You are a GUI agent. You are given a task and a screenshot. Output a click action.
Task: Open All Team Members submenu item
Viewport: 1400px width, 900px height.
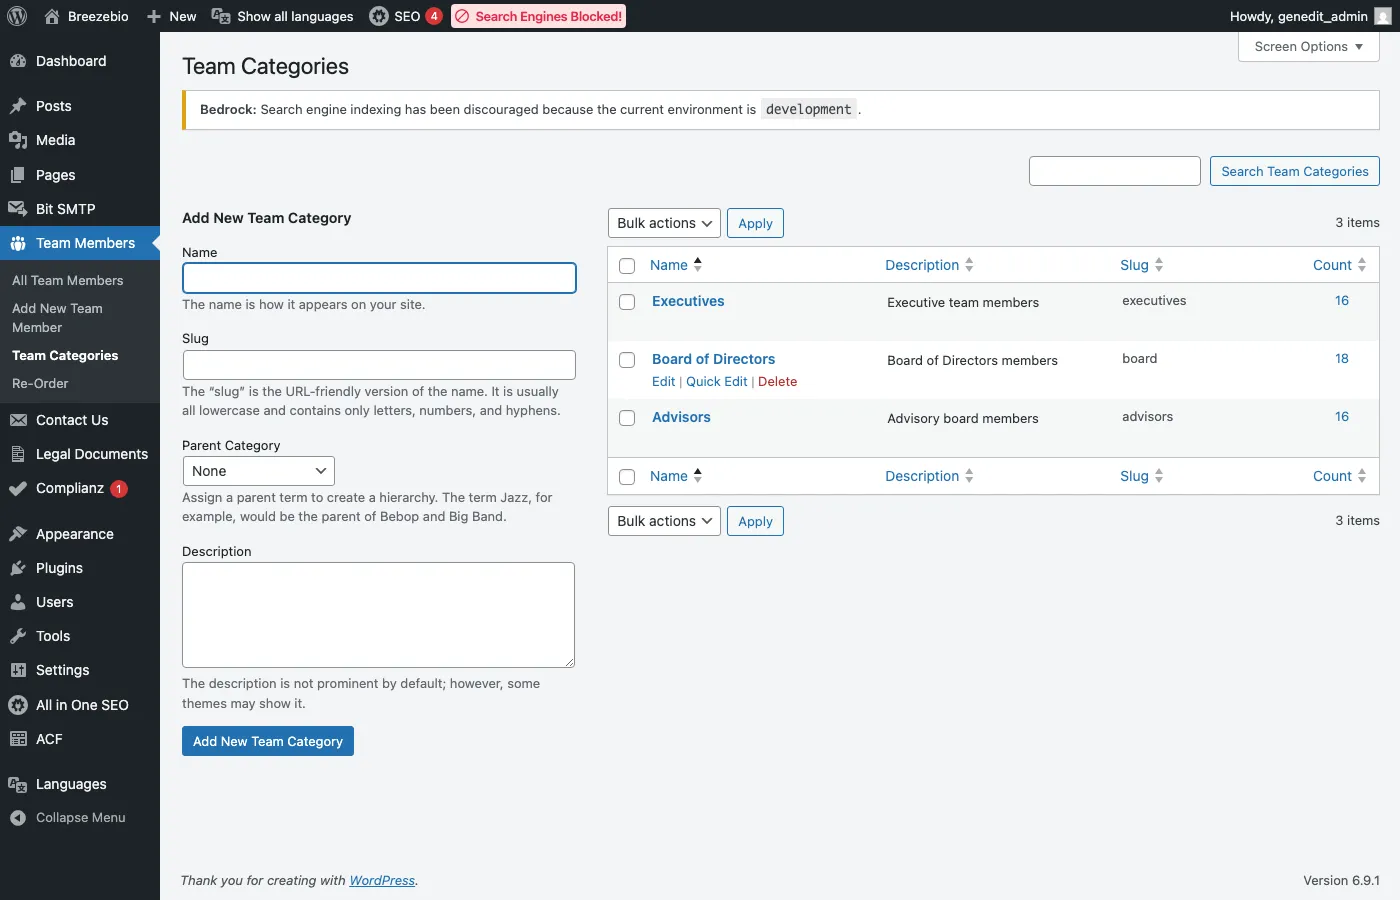coord(68,281)
